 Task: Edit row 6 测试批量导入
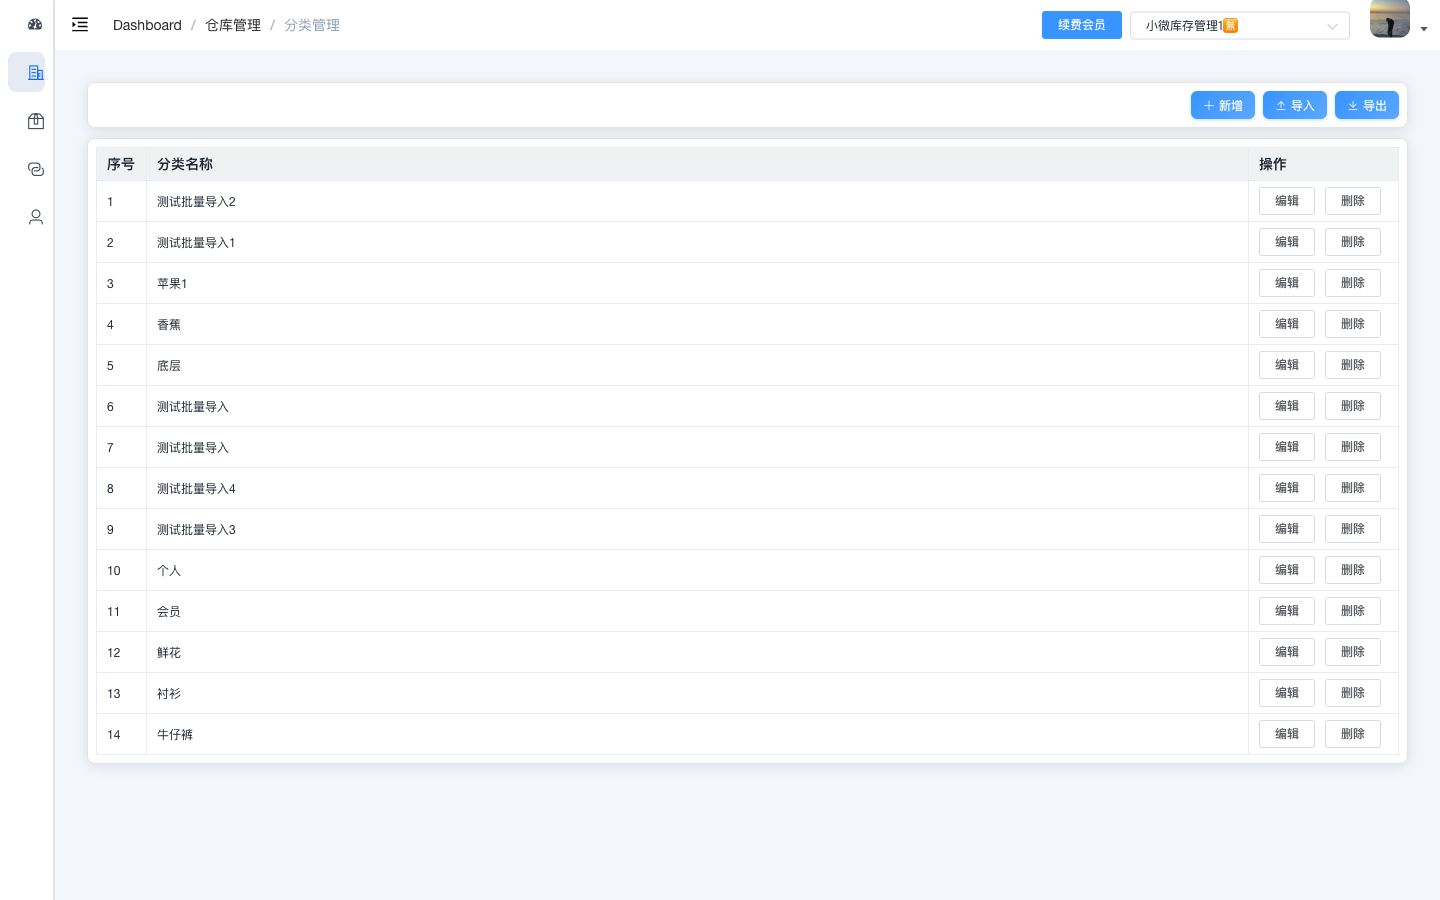[x=1287, y=406]
